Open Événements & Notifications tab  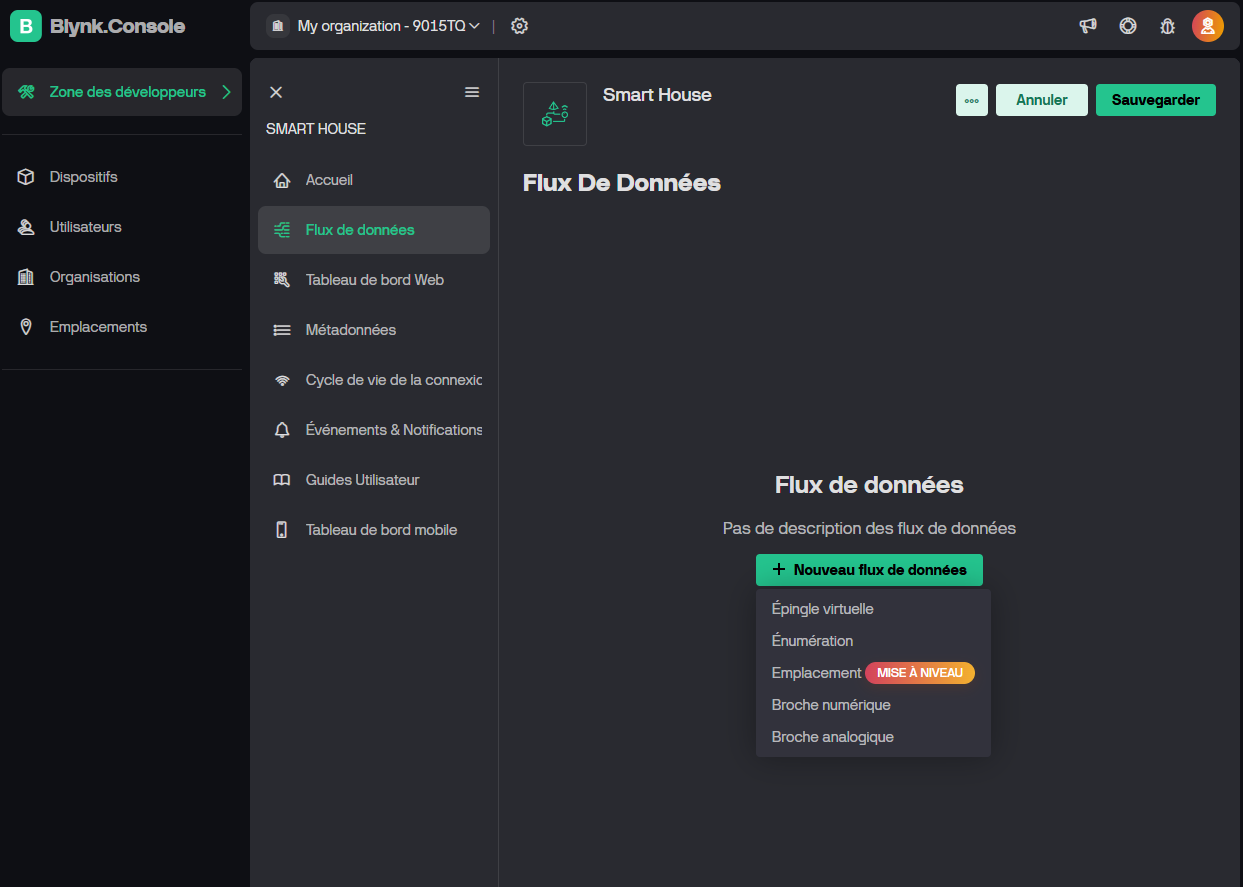pyautogui.click(x=374, y=430)
